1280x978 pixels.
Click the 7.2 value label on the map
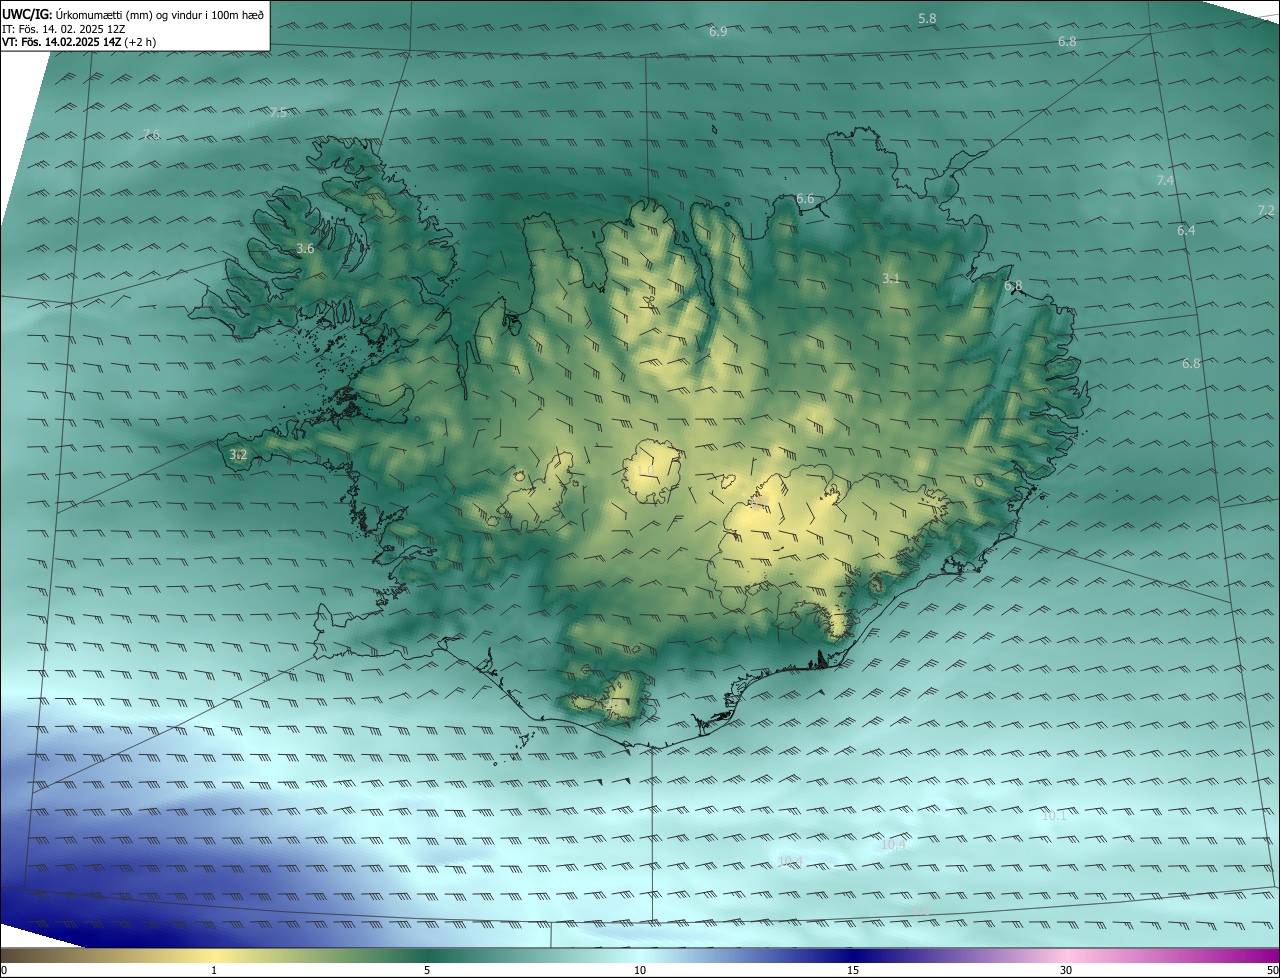click(x=1266, y=210)
